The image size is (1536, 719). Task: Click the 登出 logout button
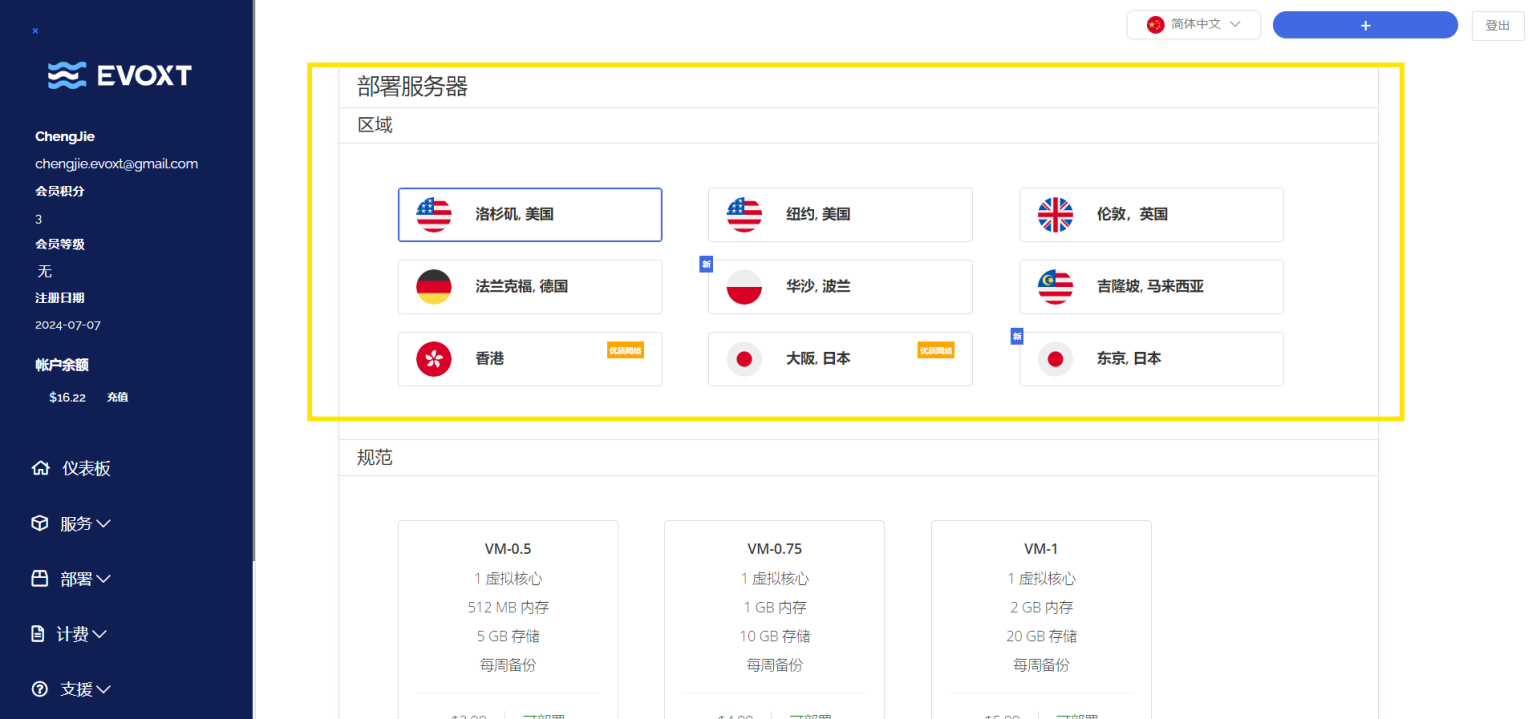(1497, 26)
